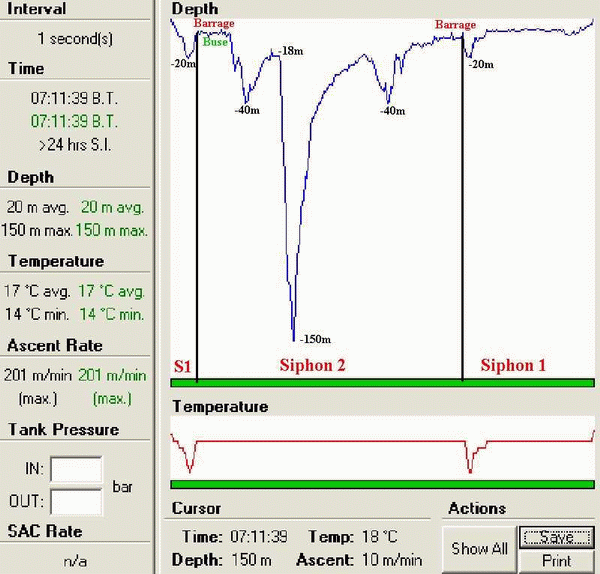Click the Show All button
600x574 pixels.
480,548
